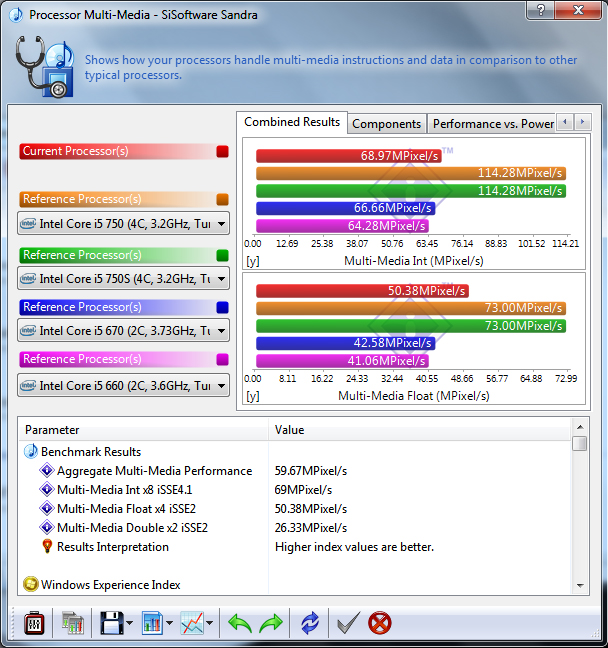The image size is (608, 648).
Task: Switch to Performance vs. Power tab
Action: (x=493, y=124)
